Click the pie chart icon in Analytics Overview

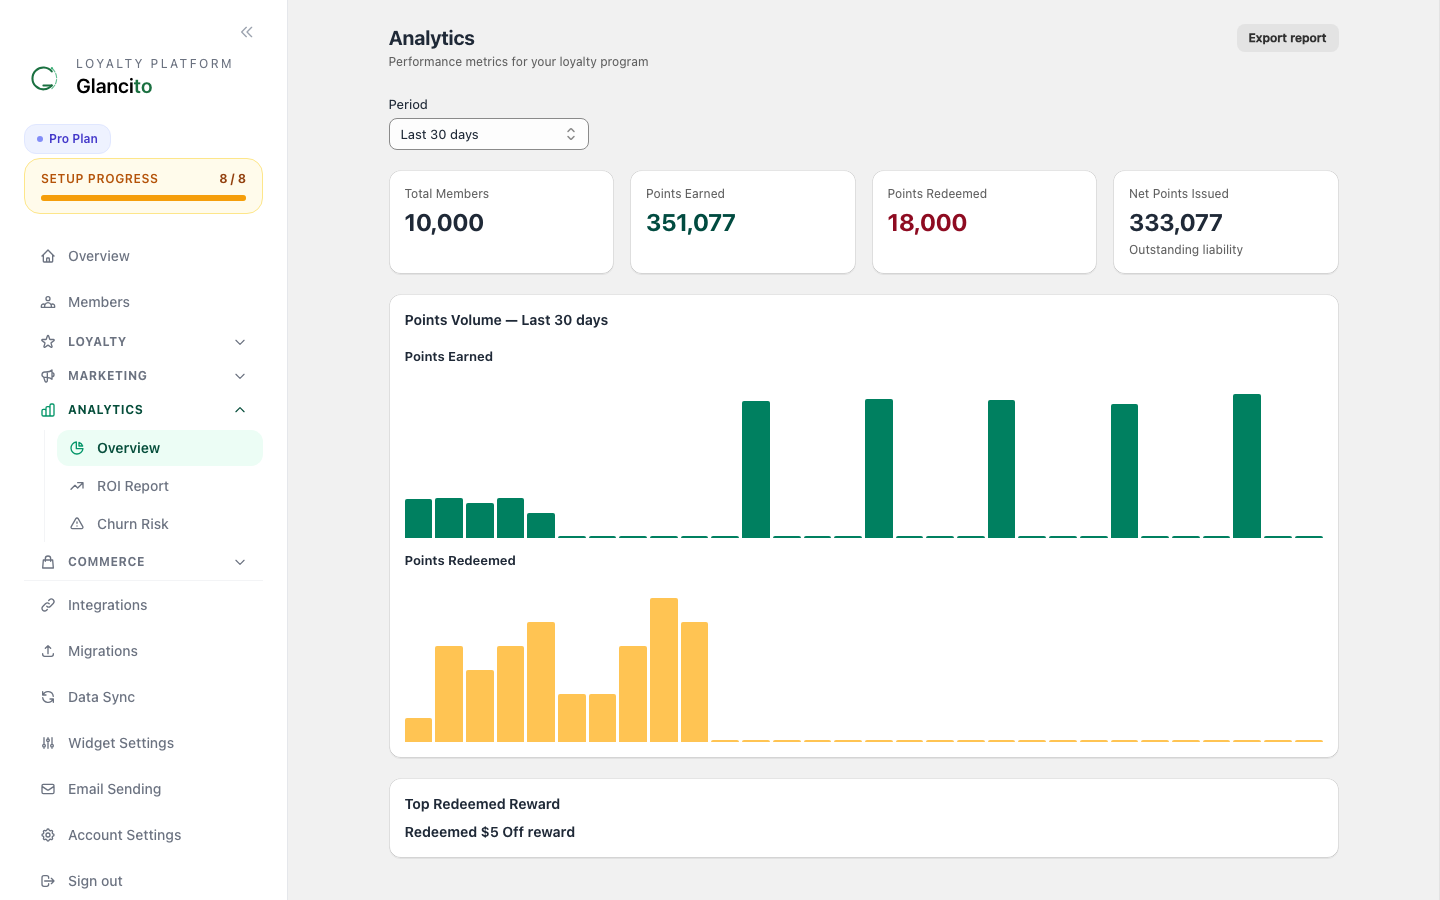coord(77,448)
